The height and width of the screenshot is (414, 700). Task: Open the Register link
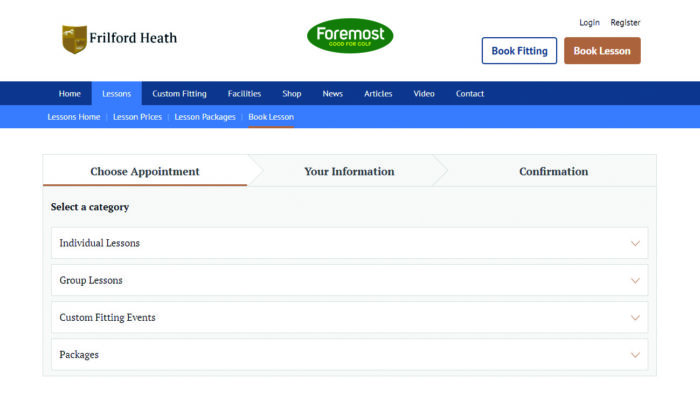click(x=625, y=22)
